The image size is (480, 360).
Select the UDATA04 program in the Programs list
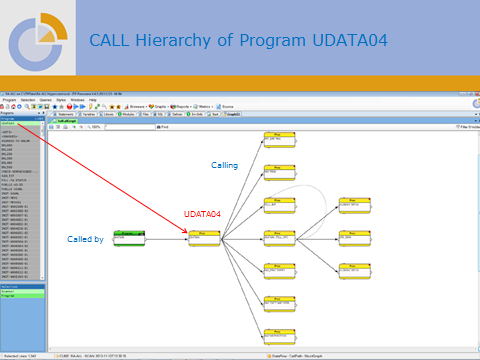[x=21, y=123]
